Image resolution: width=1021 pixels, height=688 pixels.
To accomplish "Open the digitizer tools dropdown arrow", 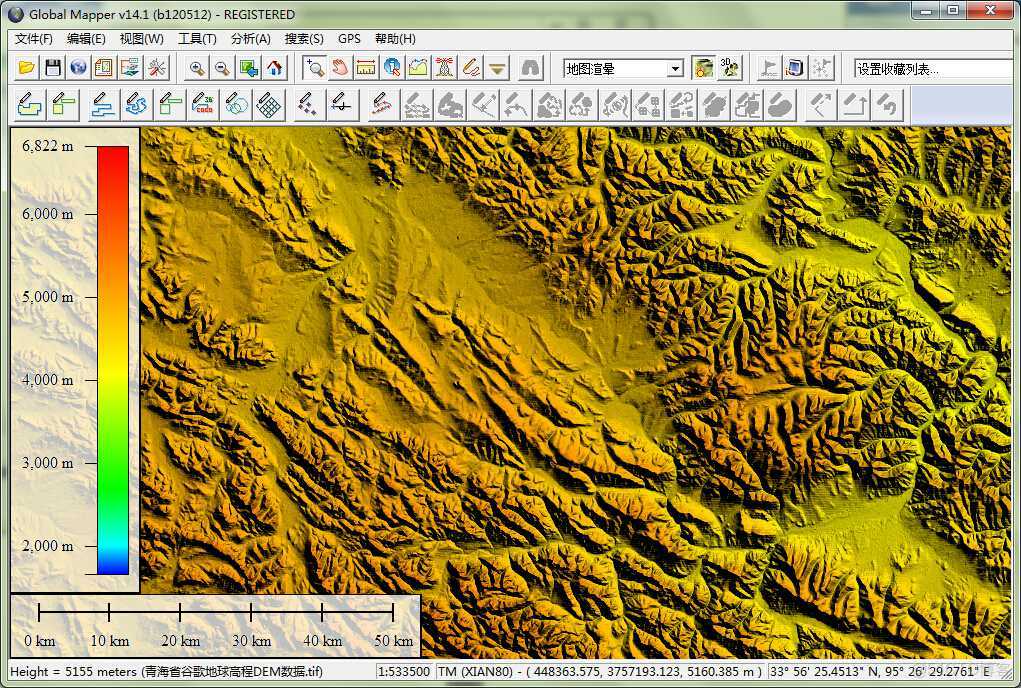I will [x=497, y=68].
